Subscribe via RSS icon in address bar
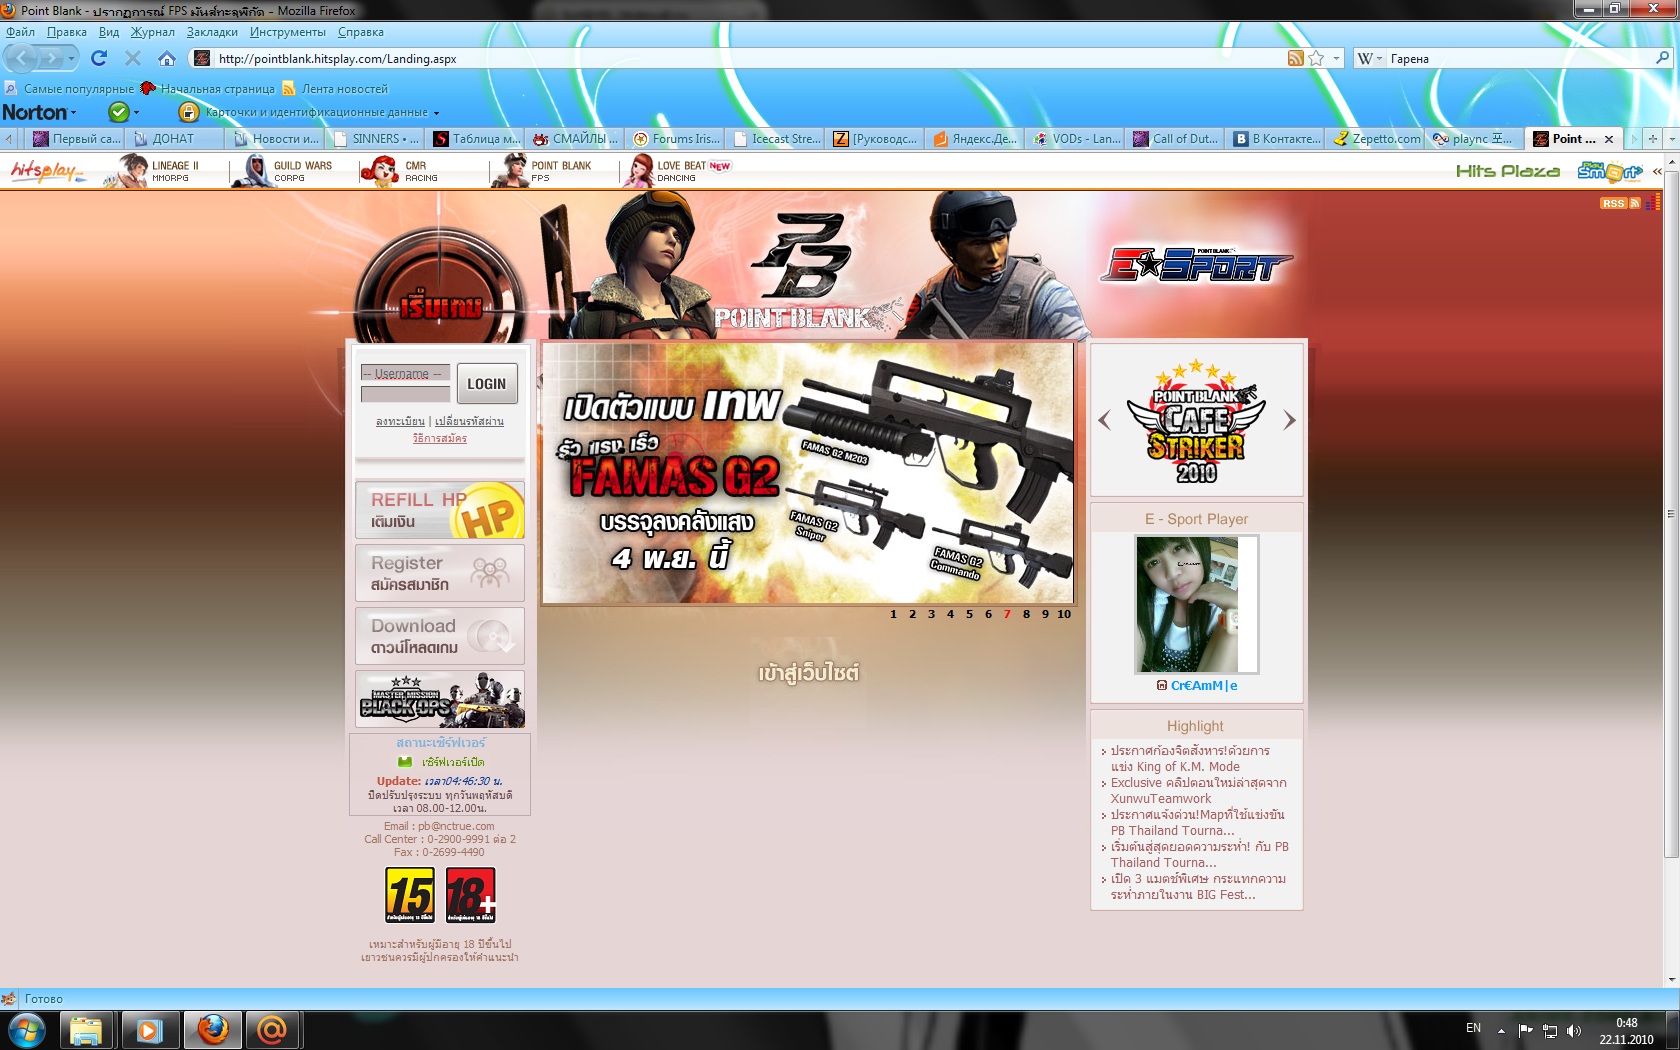This screenshot has width=1680, height=1050. click(x=1295, y=58)
